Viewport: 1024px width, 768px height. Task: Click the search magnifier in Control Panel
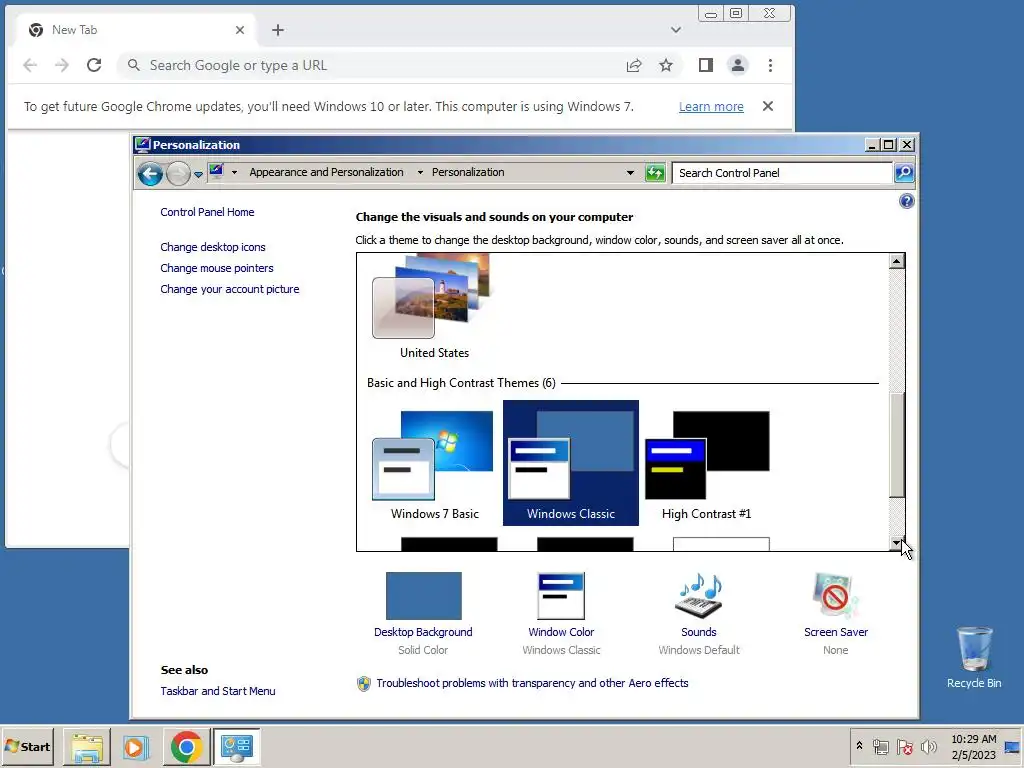click(x=904, y=173)
